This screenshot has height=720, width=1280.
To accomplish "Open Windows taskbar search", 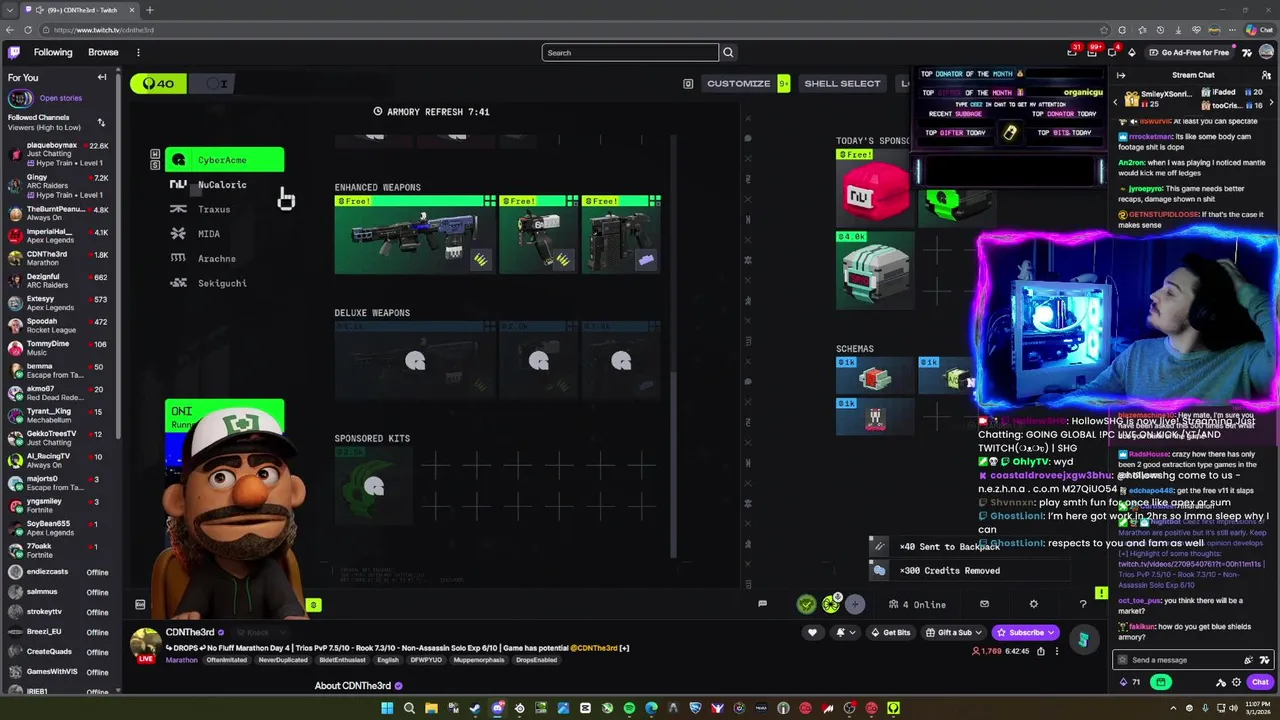I will coord(409,708).
